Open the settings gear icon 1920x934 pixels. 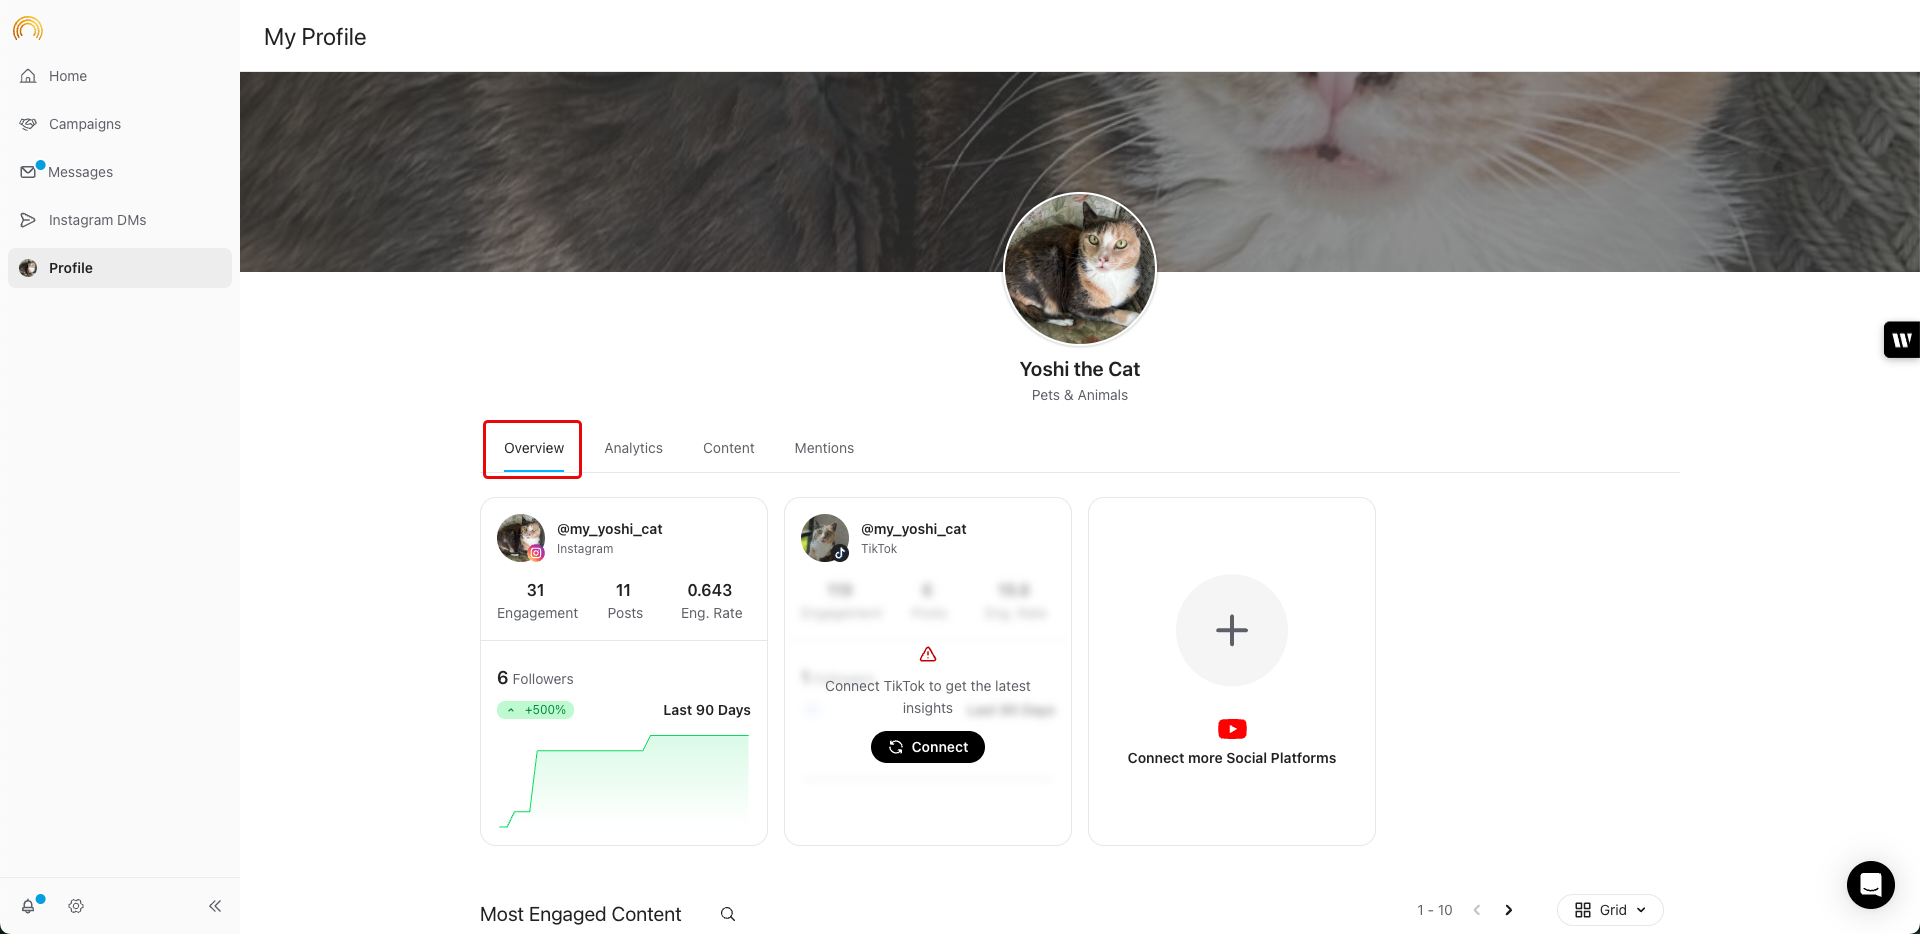(76, 906)
